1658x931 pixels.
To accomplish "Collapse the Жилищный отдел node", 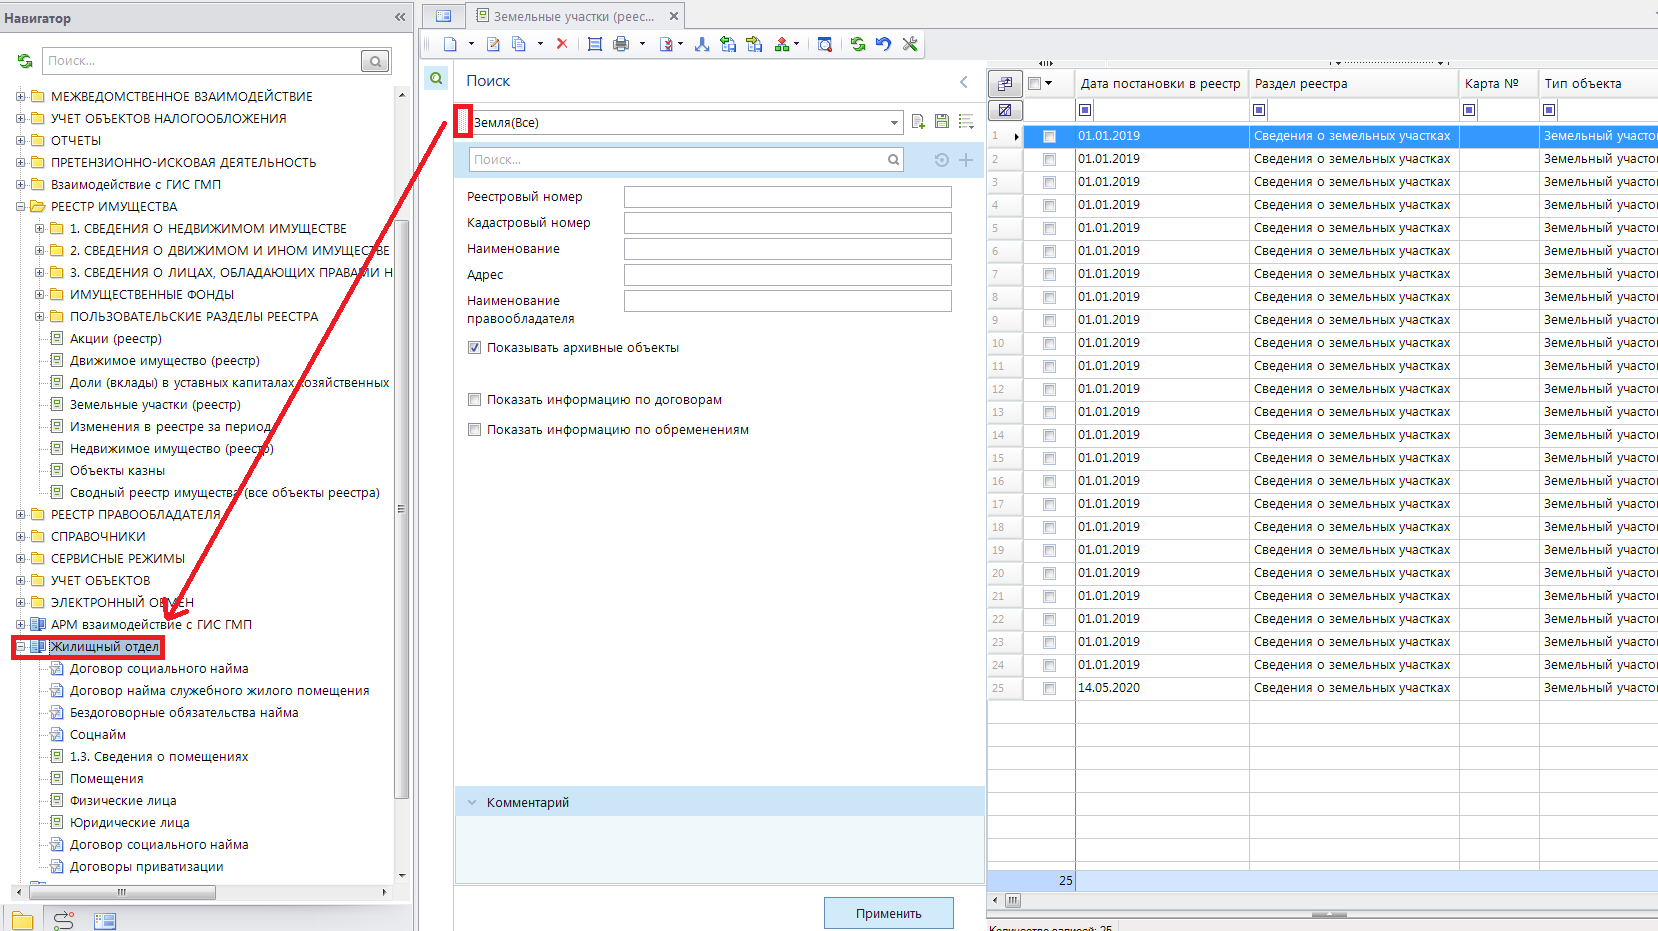I will point(20,646).
